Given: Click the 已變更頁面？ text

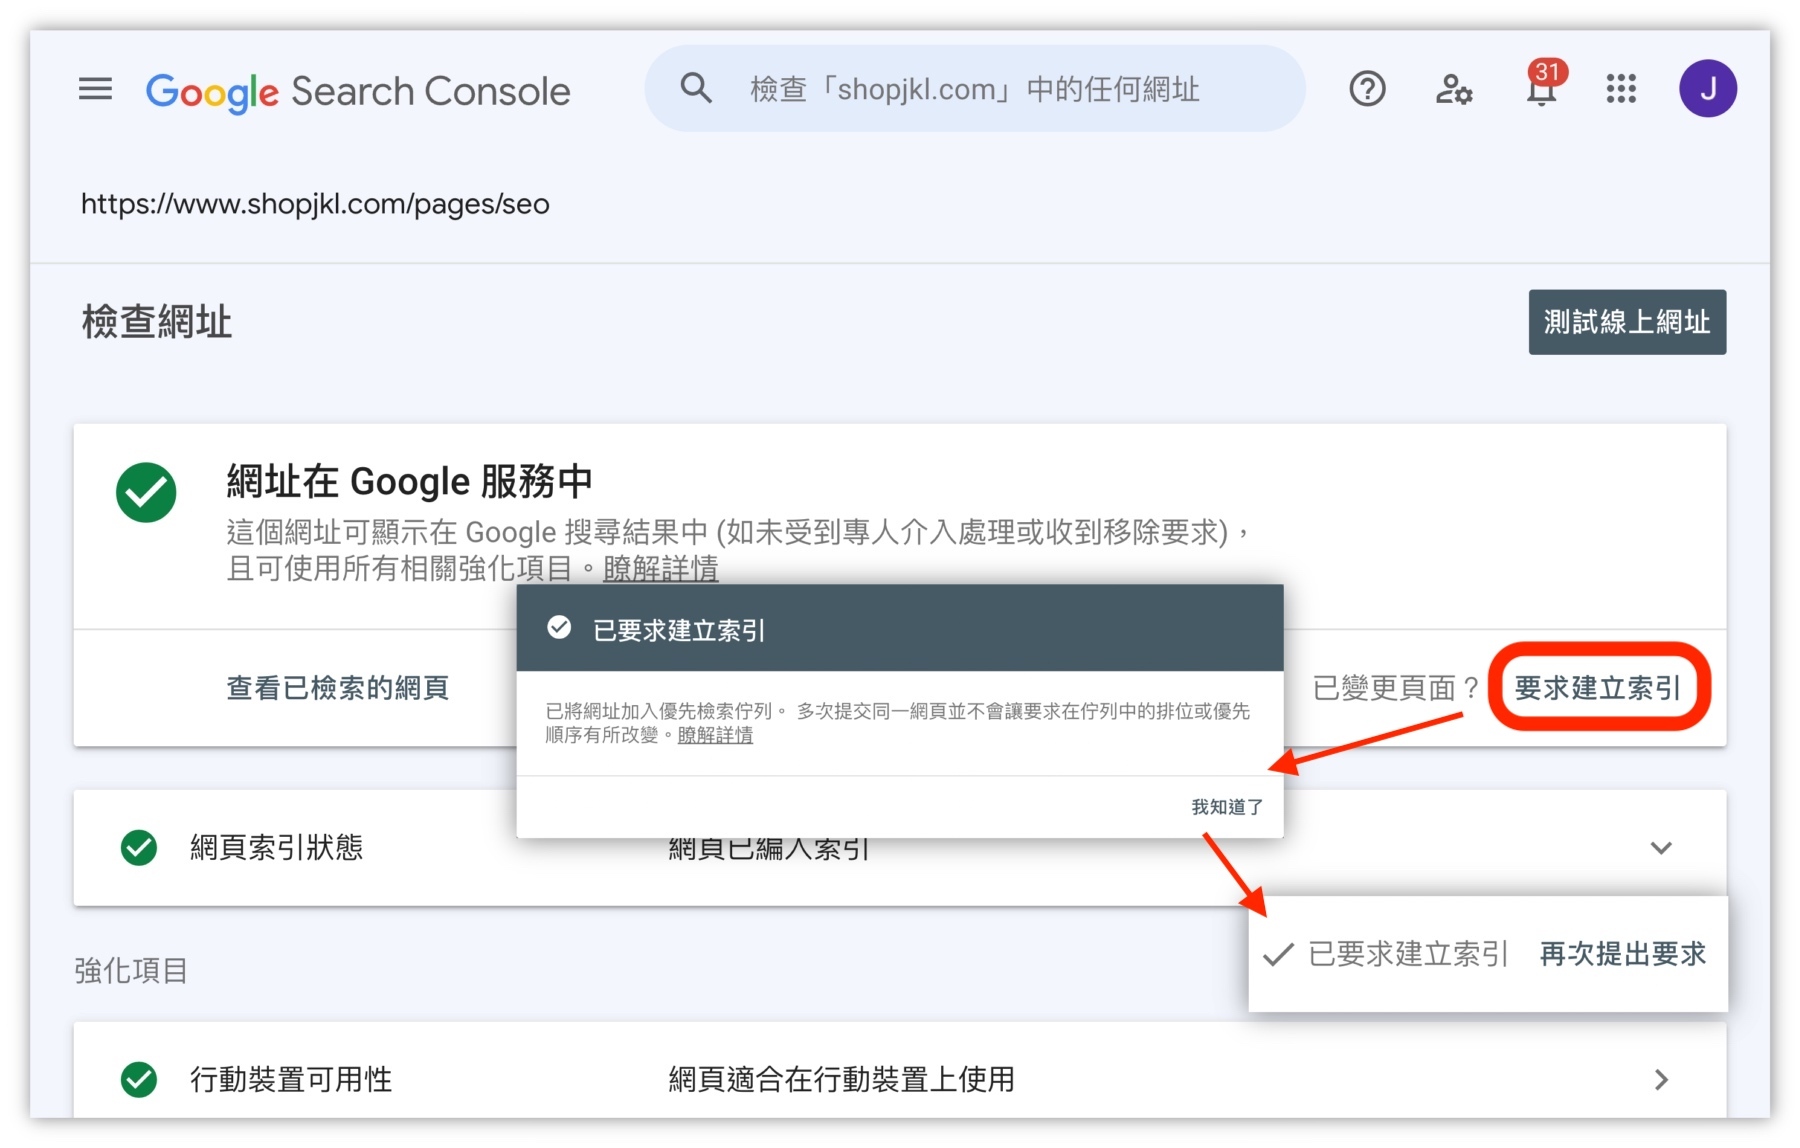Looking at the screenshot, I should [x=1396, y=688].
